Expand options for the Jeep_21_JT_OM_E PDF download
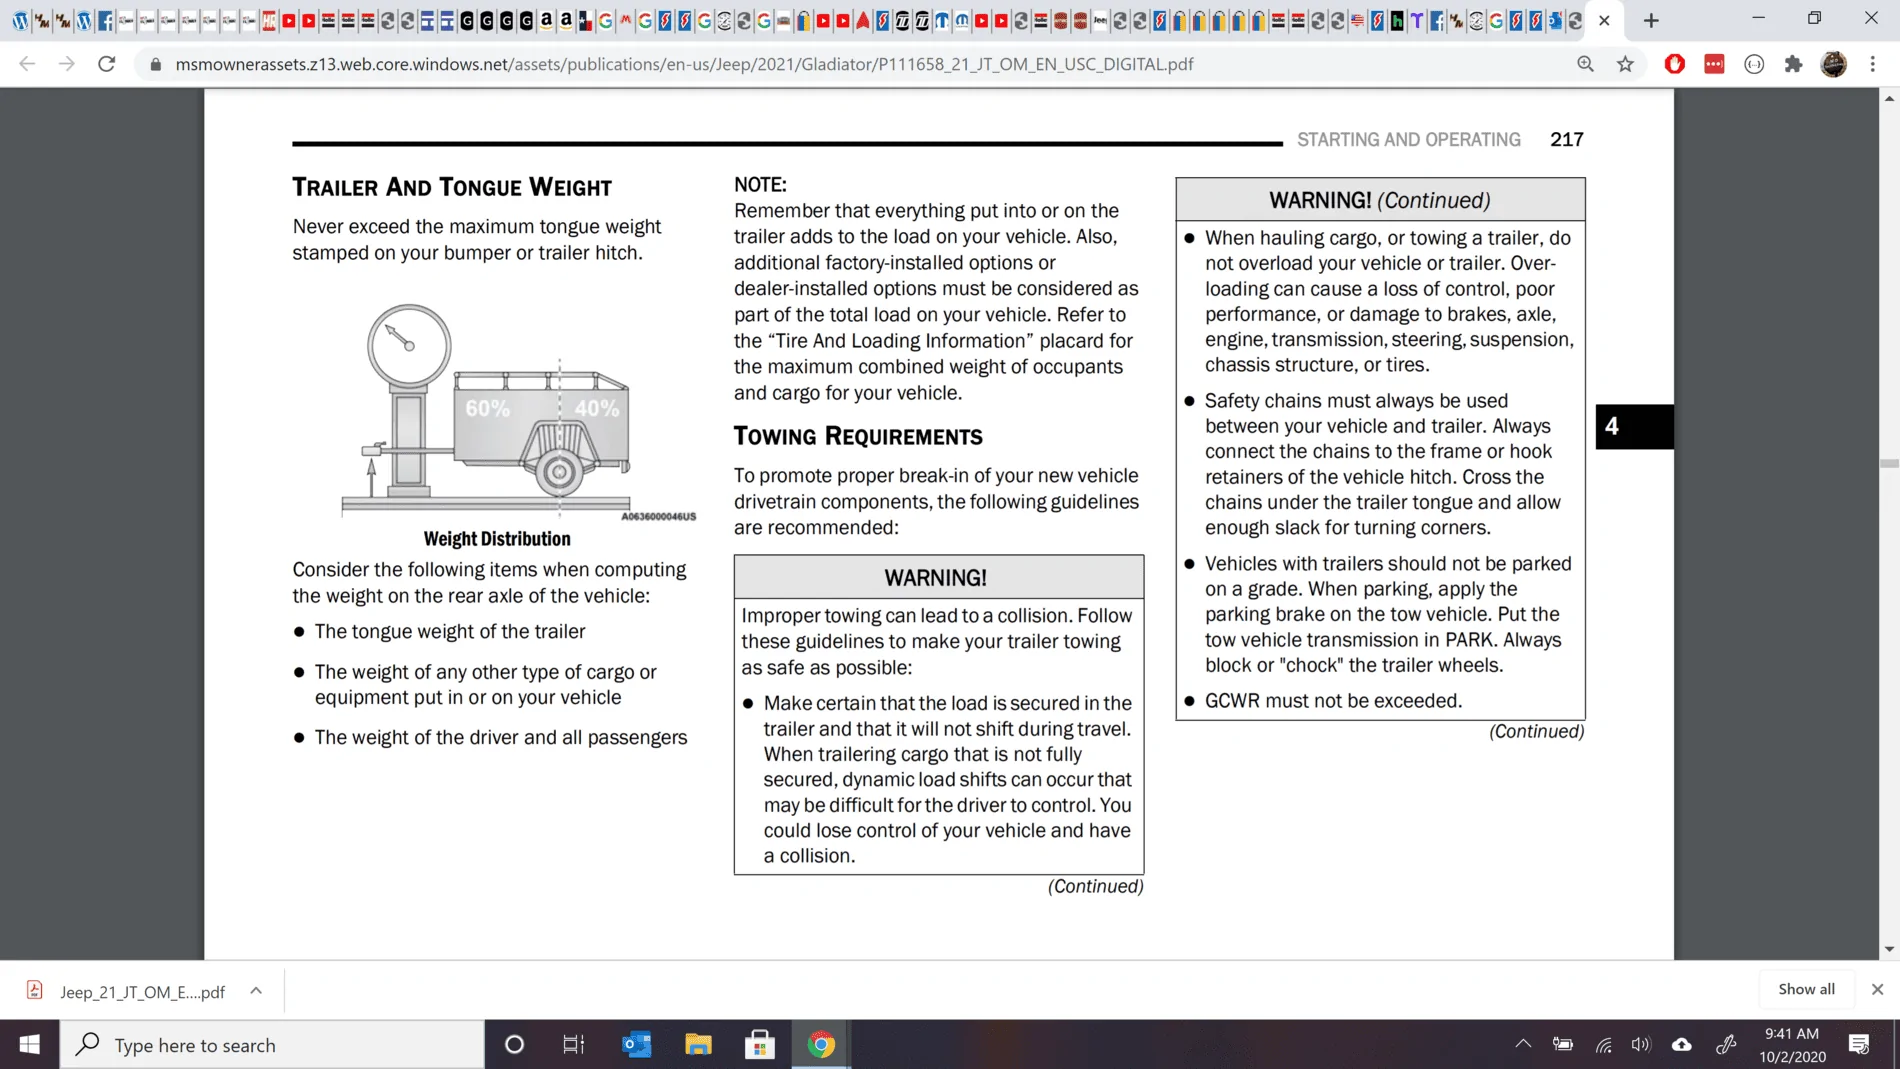The image size is (1900, 1069). click(x=256, y=991)
